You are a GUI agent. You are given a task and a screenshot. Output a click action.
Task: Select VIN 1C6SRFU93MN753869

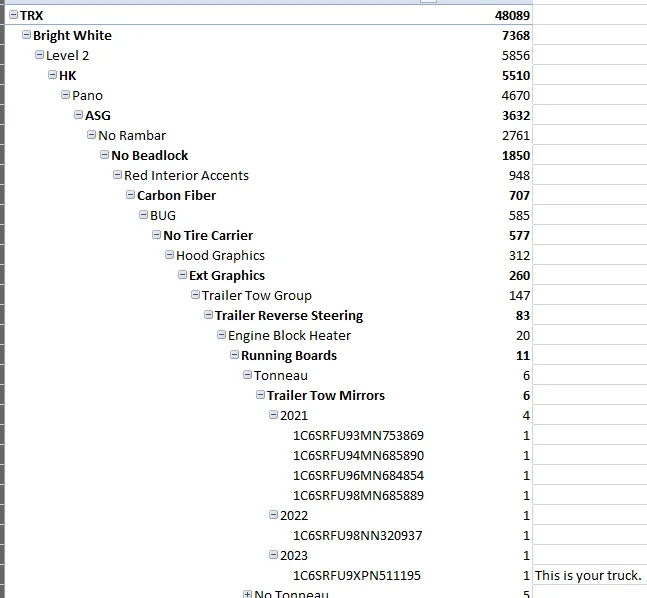[358, 435]
